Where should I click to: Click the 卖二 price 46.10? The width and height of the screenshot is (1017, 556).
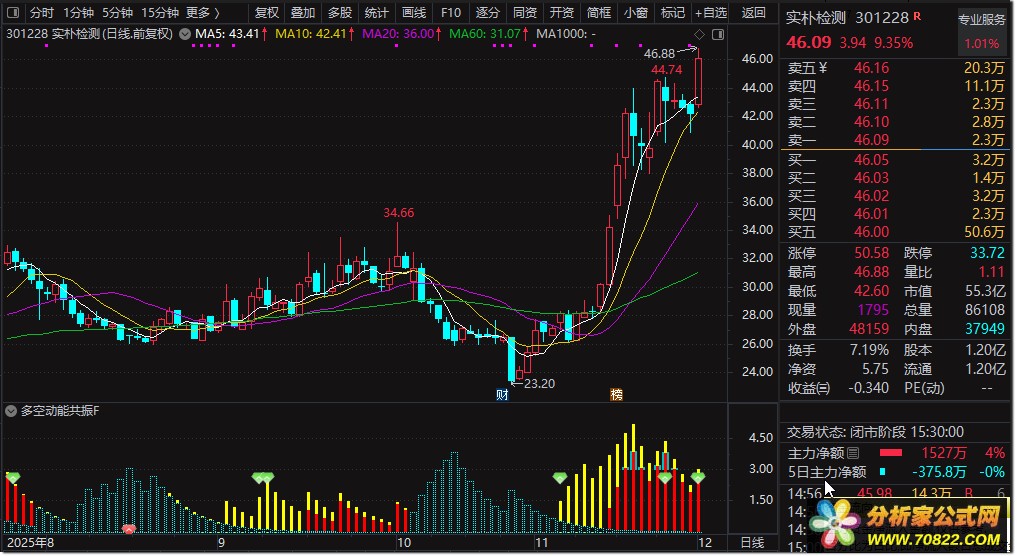pyautogui.click(x=871, y=122)
